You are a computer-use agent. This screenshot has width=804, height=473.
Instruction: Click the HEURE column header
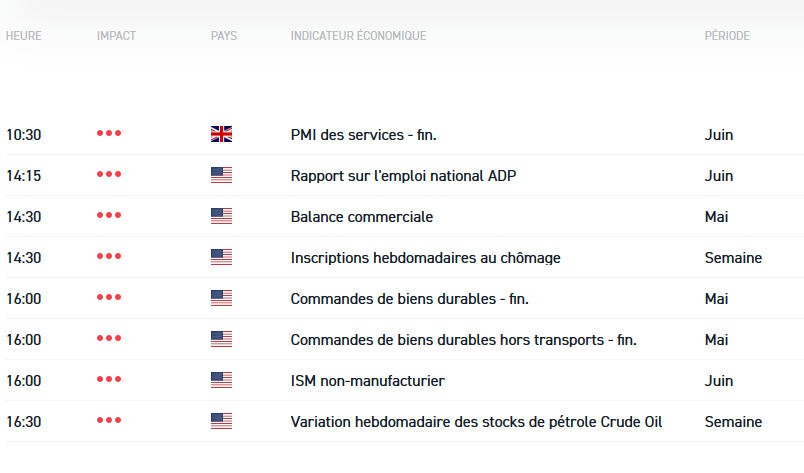click(23, 36)
